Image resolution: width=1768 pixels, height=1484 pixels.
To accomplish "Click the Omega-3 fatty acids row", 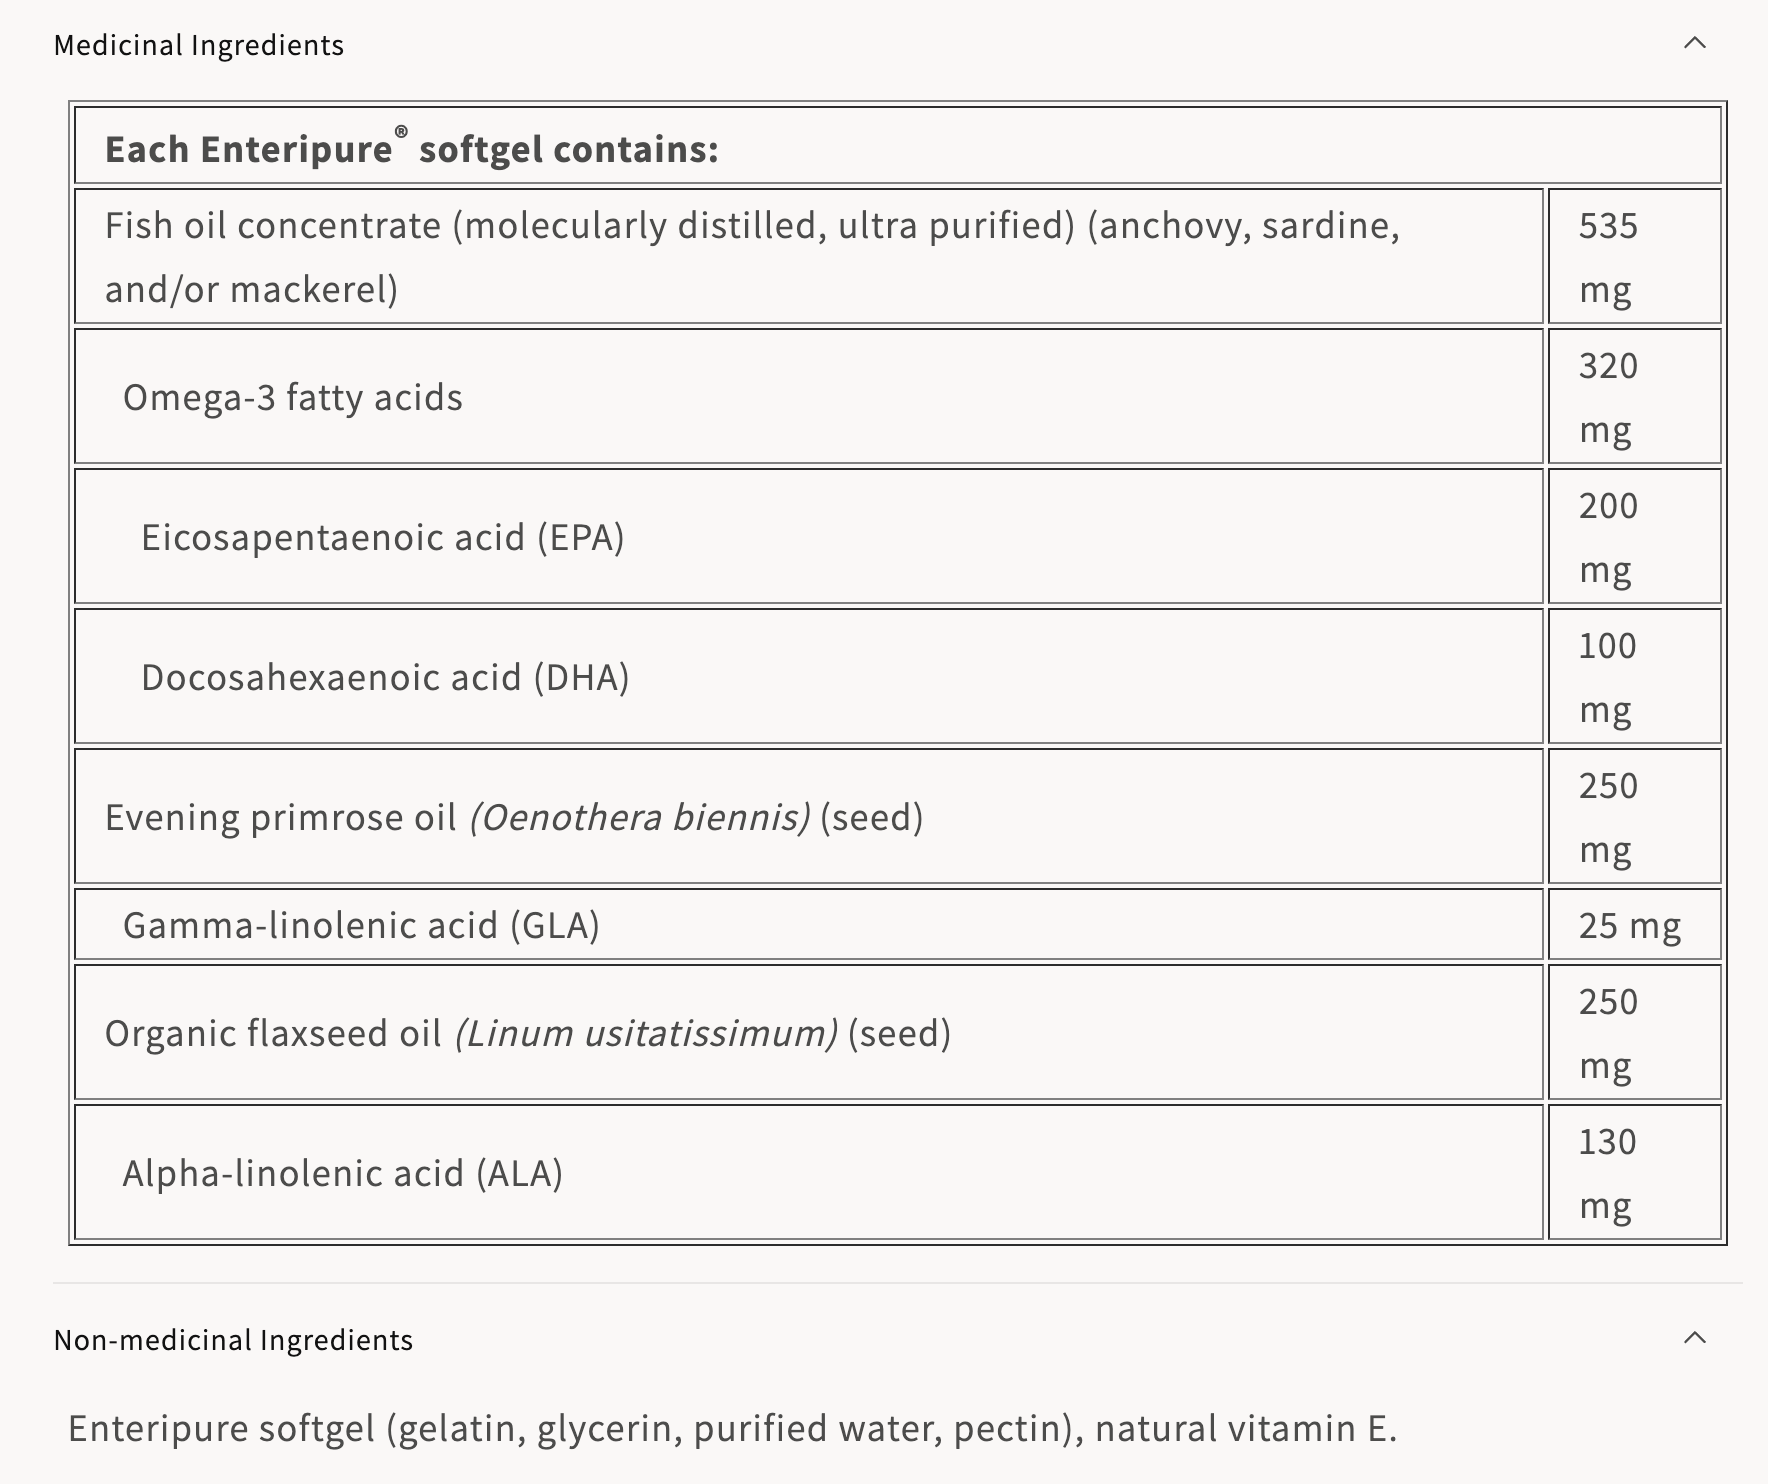I will pos(293,397).
